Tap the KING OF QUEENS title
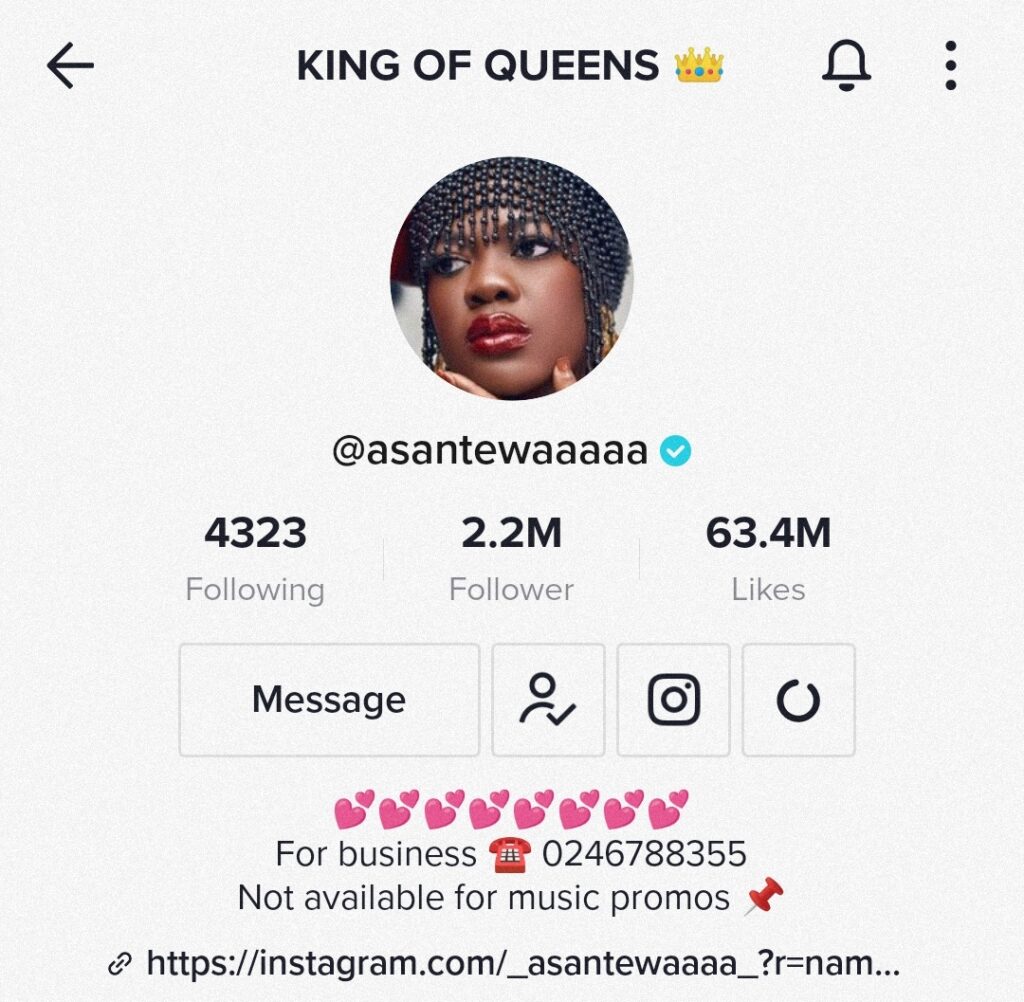Image resolution: width=1024 pixels, height=1002 pixels. pyautogui.click(x=478, y=65)
